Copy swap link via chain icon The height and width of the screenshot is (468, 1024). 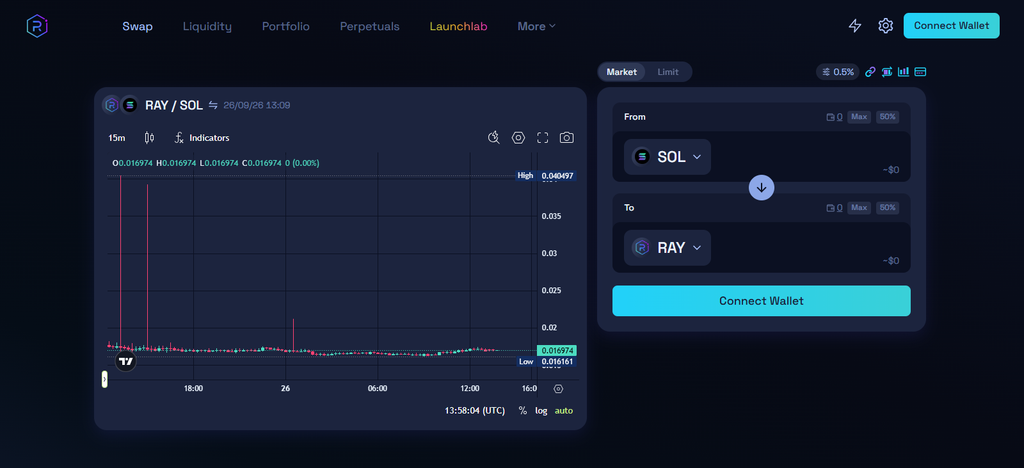870,72
